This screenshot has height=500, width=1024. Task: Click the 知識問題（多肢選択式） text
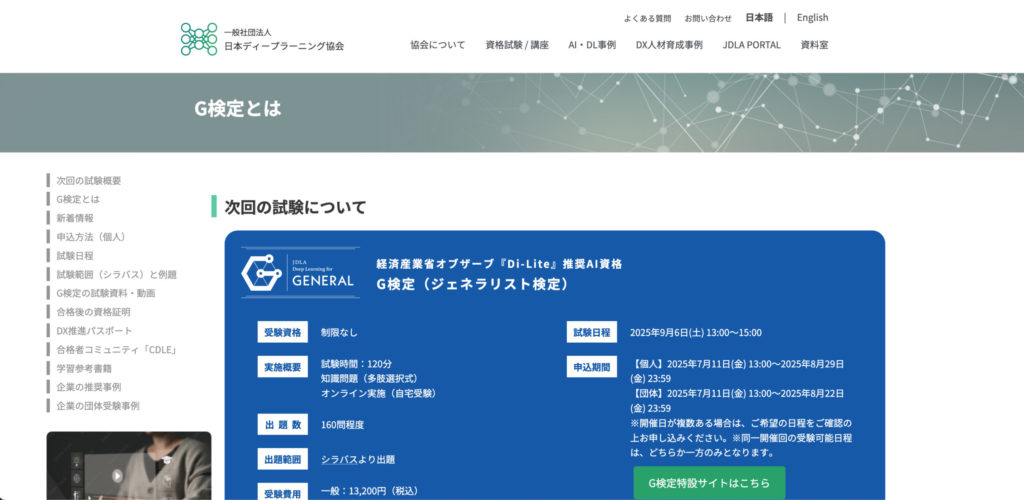(370, 379)
